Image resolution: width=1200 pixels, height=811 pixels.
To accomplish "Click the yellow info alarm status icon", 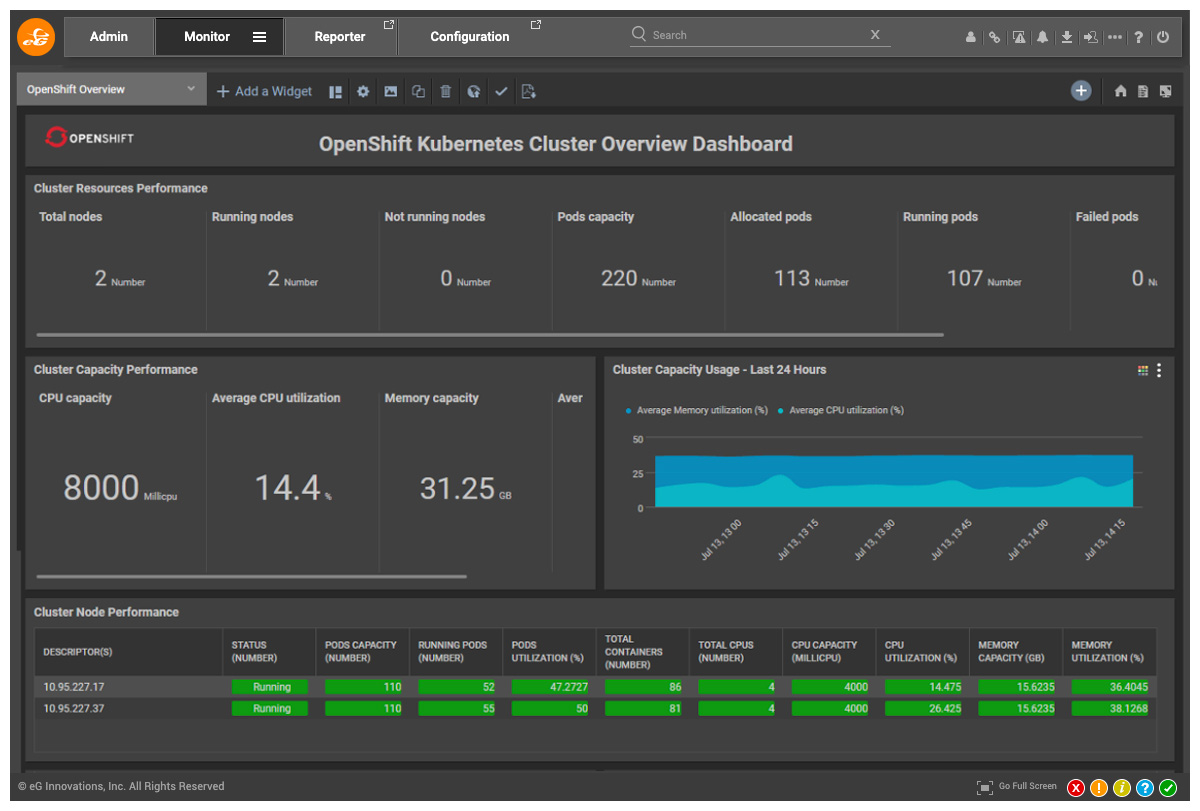I will click(x=1122, y=788).
